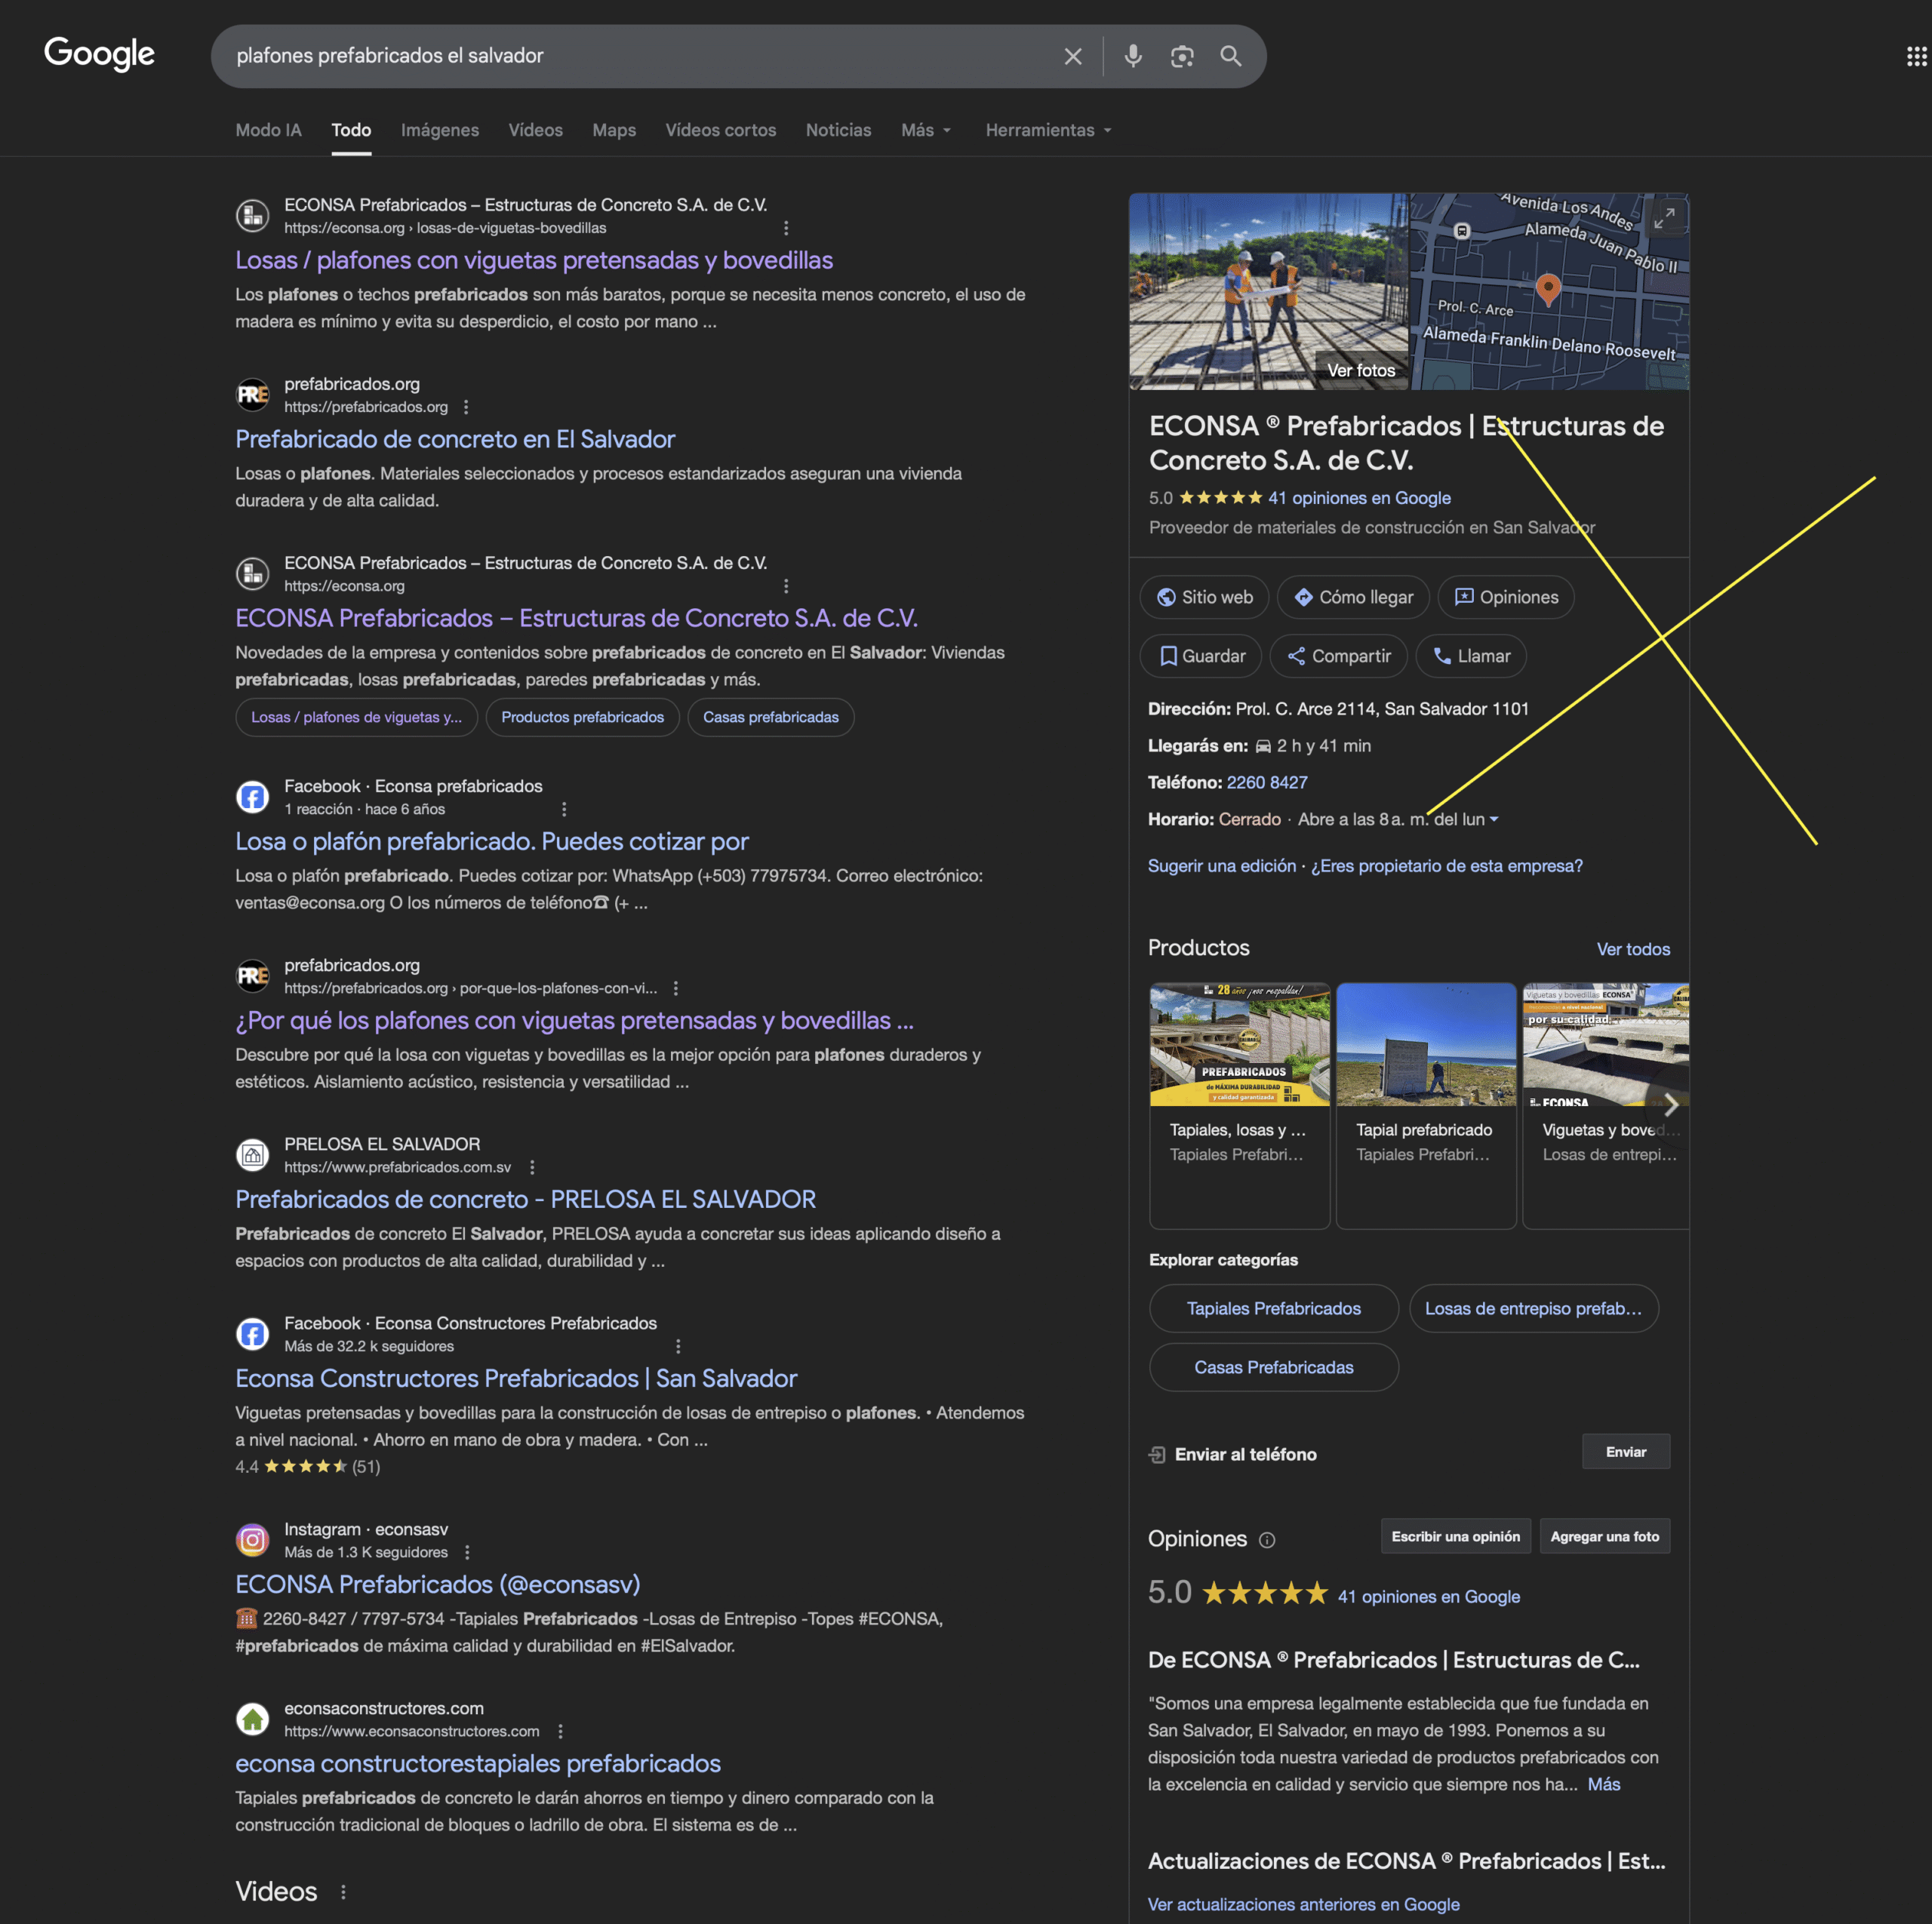Click the phone number 2260 8427 link

click(x=1267, y=782)
